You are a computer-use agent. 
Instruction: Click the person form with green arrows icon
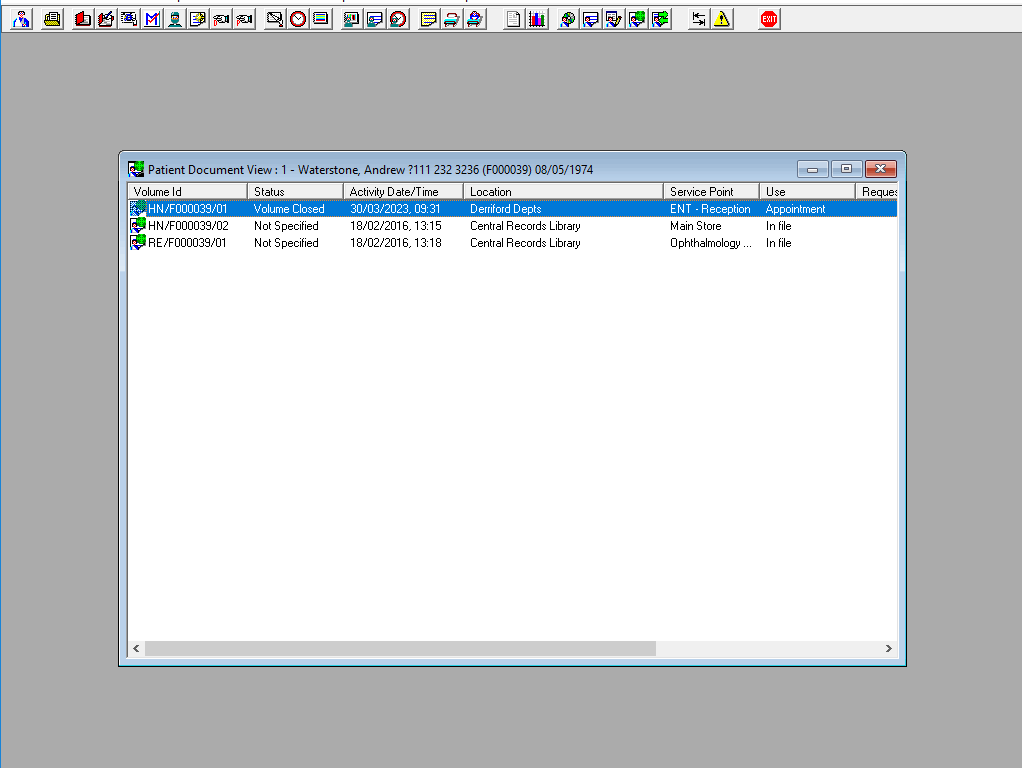pyautogui.click(x=660, y=19)
